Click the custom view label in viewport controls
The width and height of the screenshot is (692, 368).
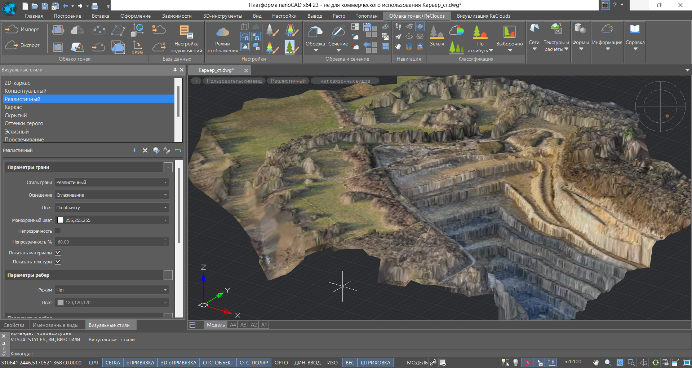coord(234,81)
